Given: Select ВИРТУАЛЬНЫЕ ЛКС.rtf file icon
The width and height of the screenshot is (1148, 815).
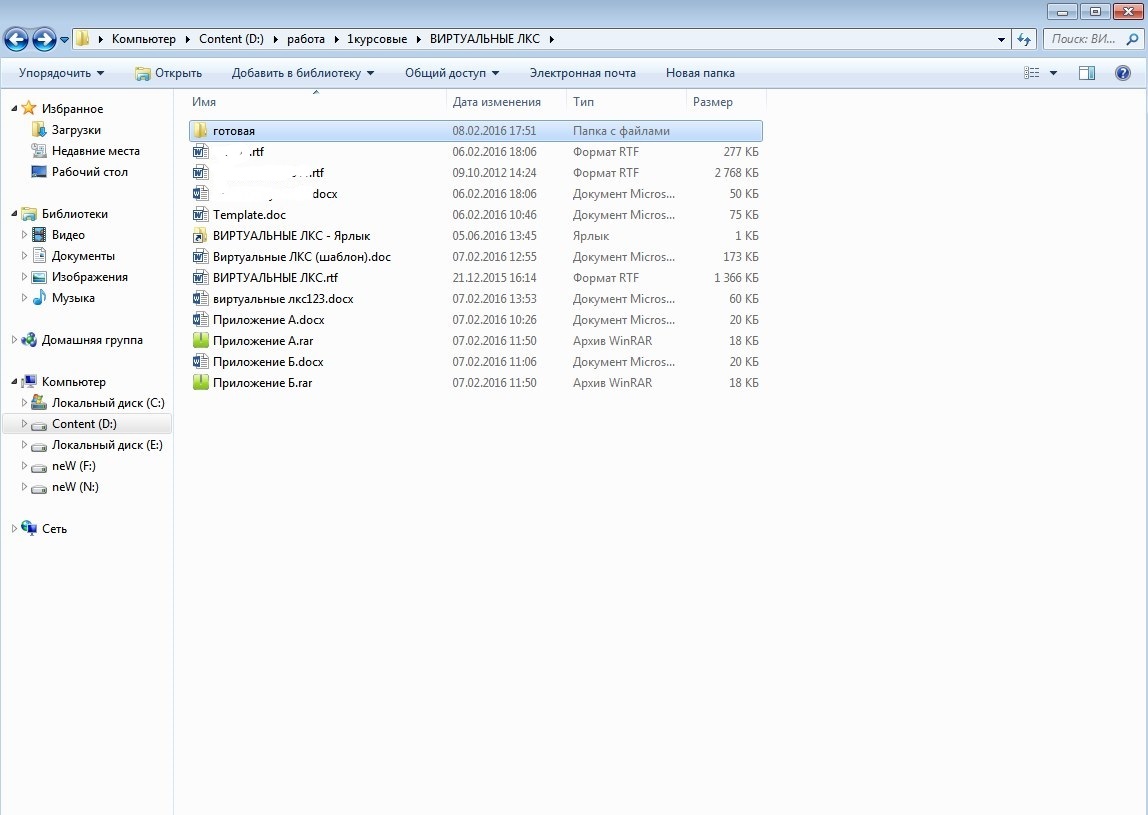Looking at the screenshot, I should coord(200,278).
